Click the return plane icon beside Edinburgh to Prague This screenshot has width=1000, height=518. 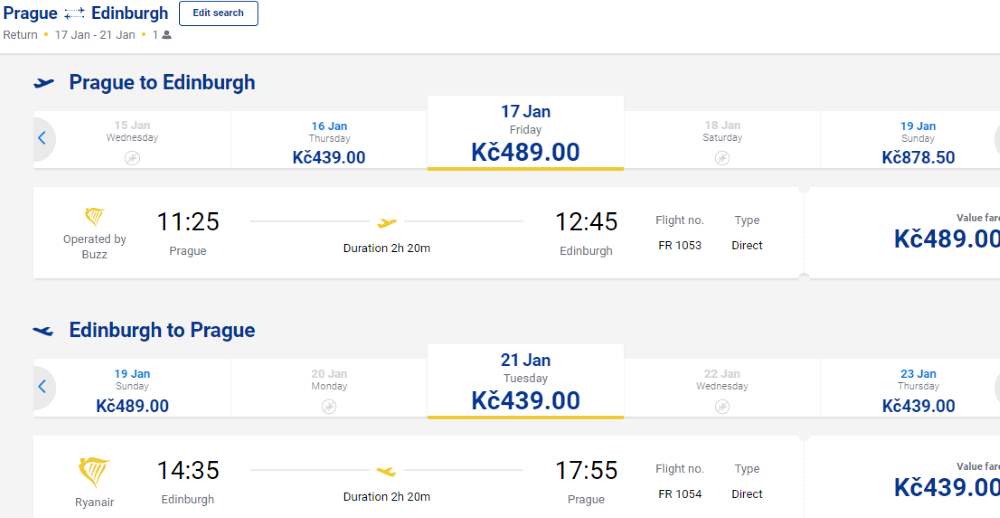pos(44,330)
